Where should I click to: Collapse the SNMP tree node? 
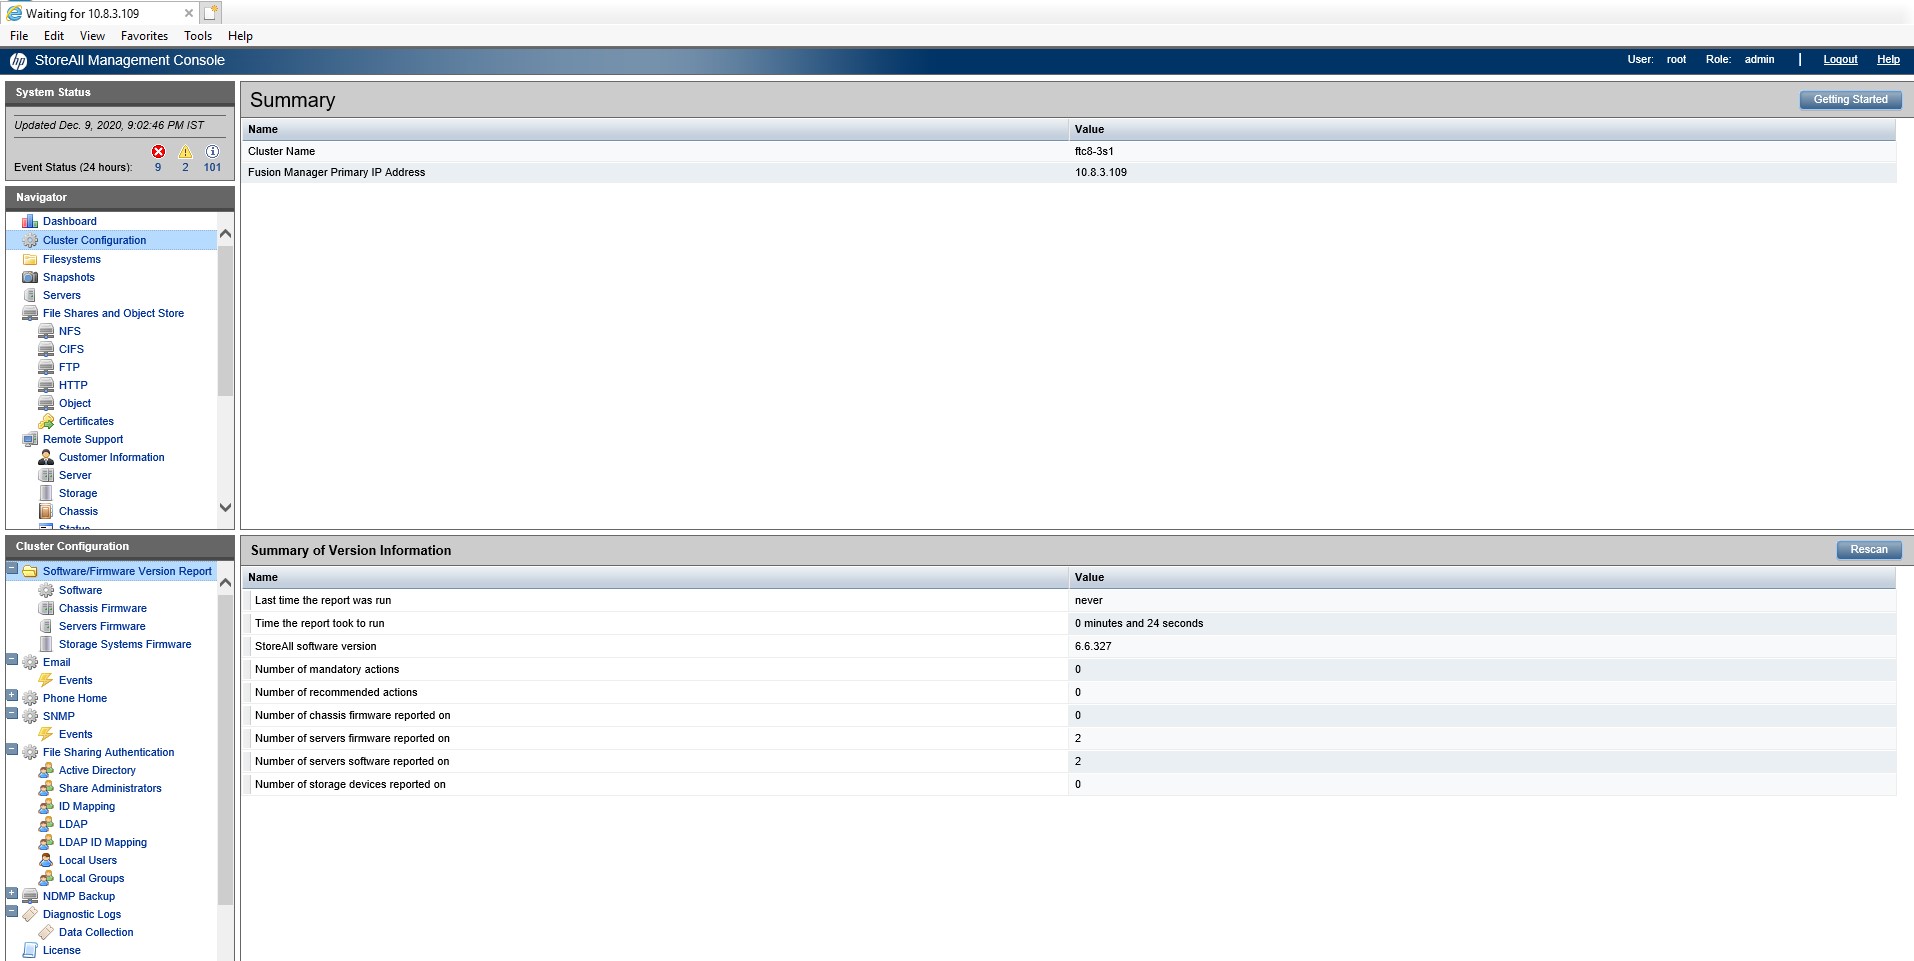click(x=9, y=712)
